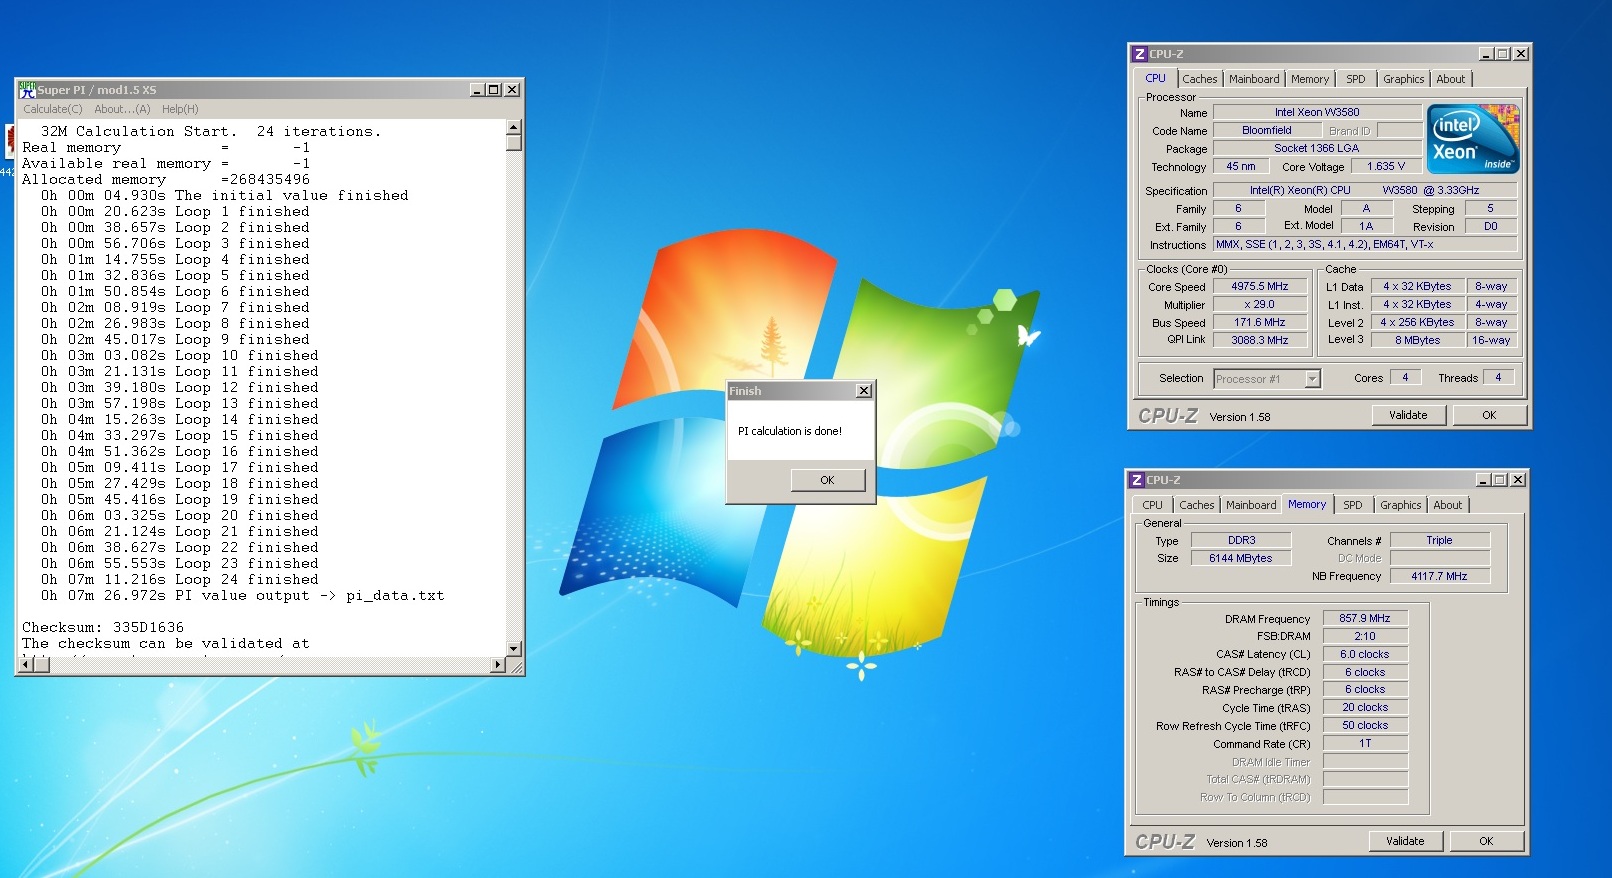Screen dimensions: 1612x878
Task: Close the Finish dialog
Action: coord(864,391)
